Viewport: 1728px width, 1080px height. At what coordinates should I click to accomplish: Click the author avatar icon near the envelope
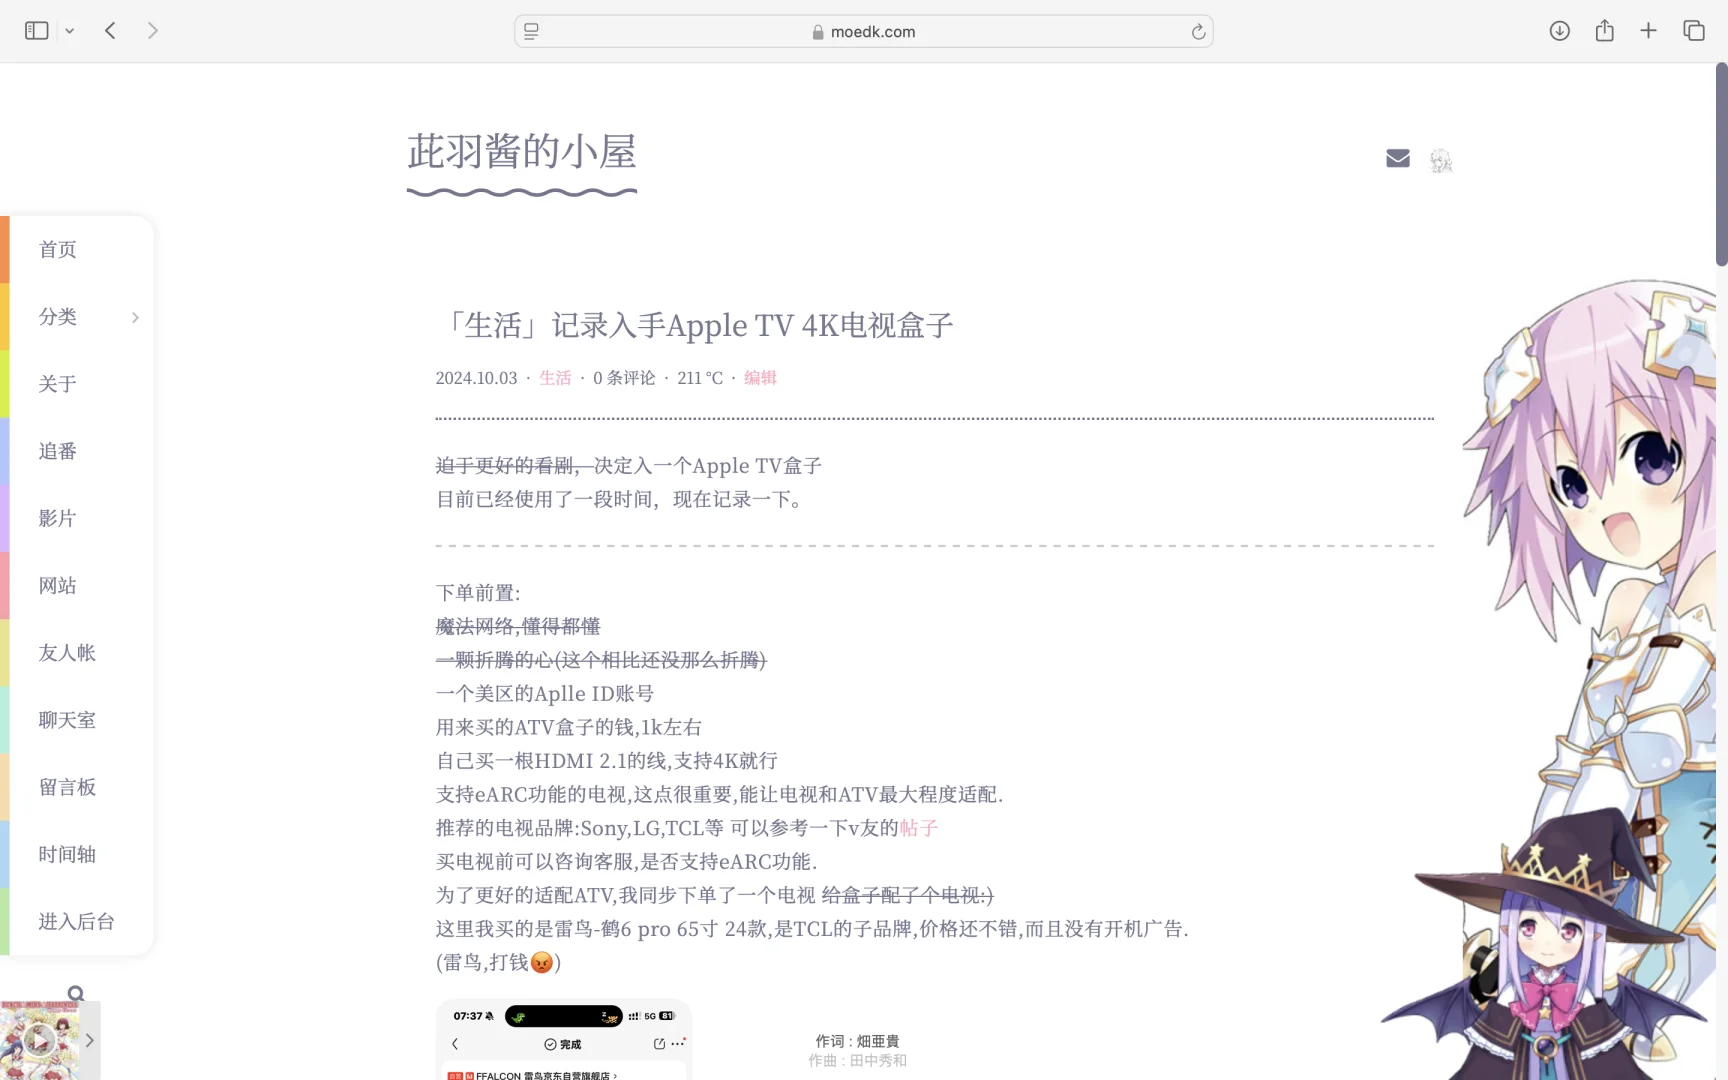(x=1441, y=160)
